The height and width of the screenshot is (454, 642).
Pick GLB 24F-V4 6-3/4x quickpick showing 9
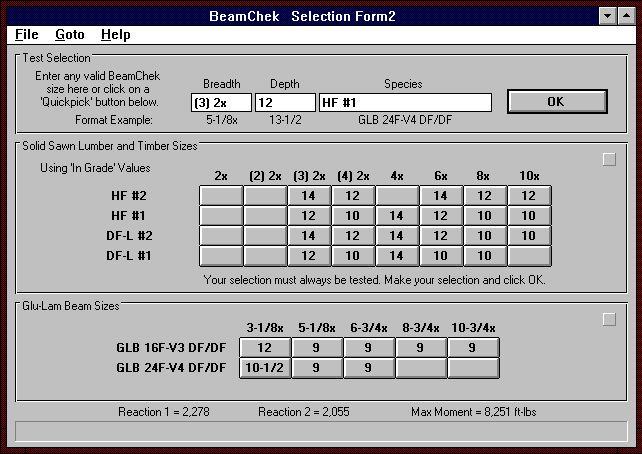[x=369, y=368]
